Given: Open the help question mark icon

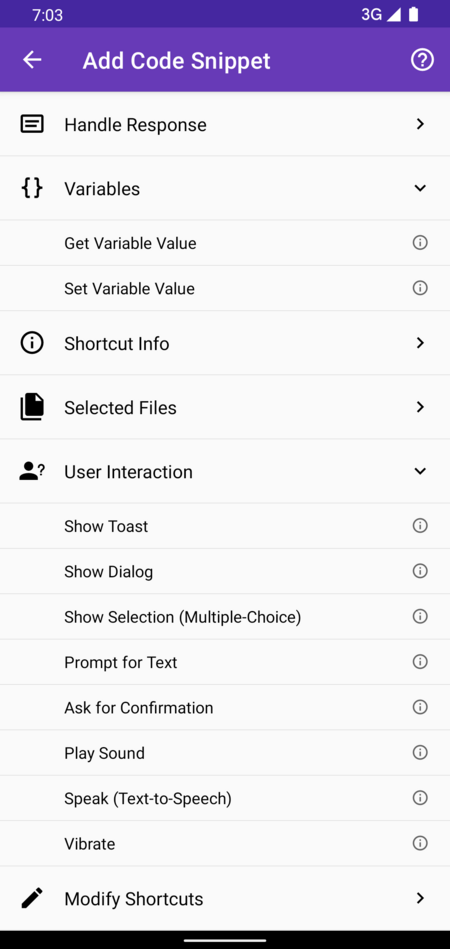Looking at the screenshot, I should click(x=422, y=60).
